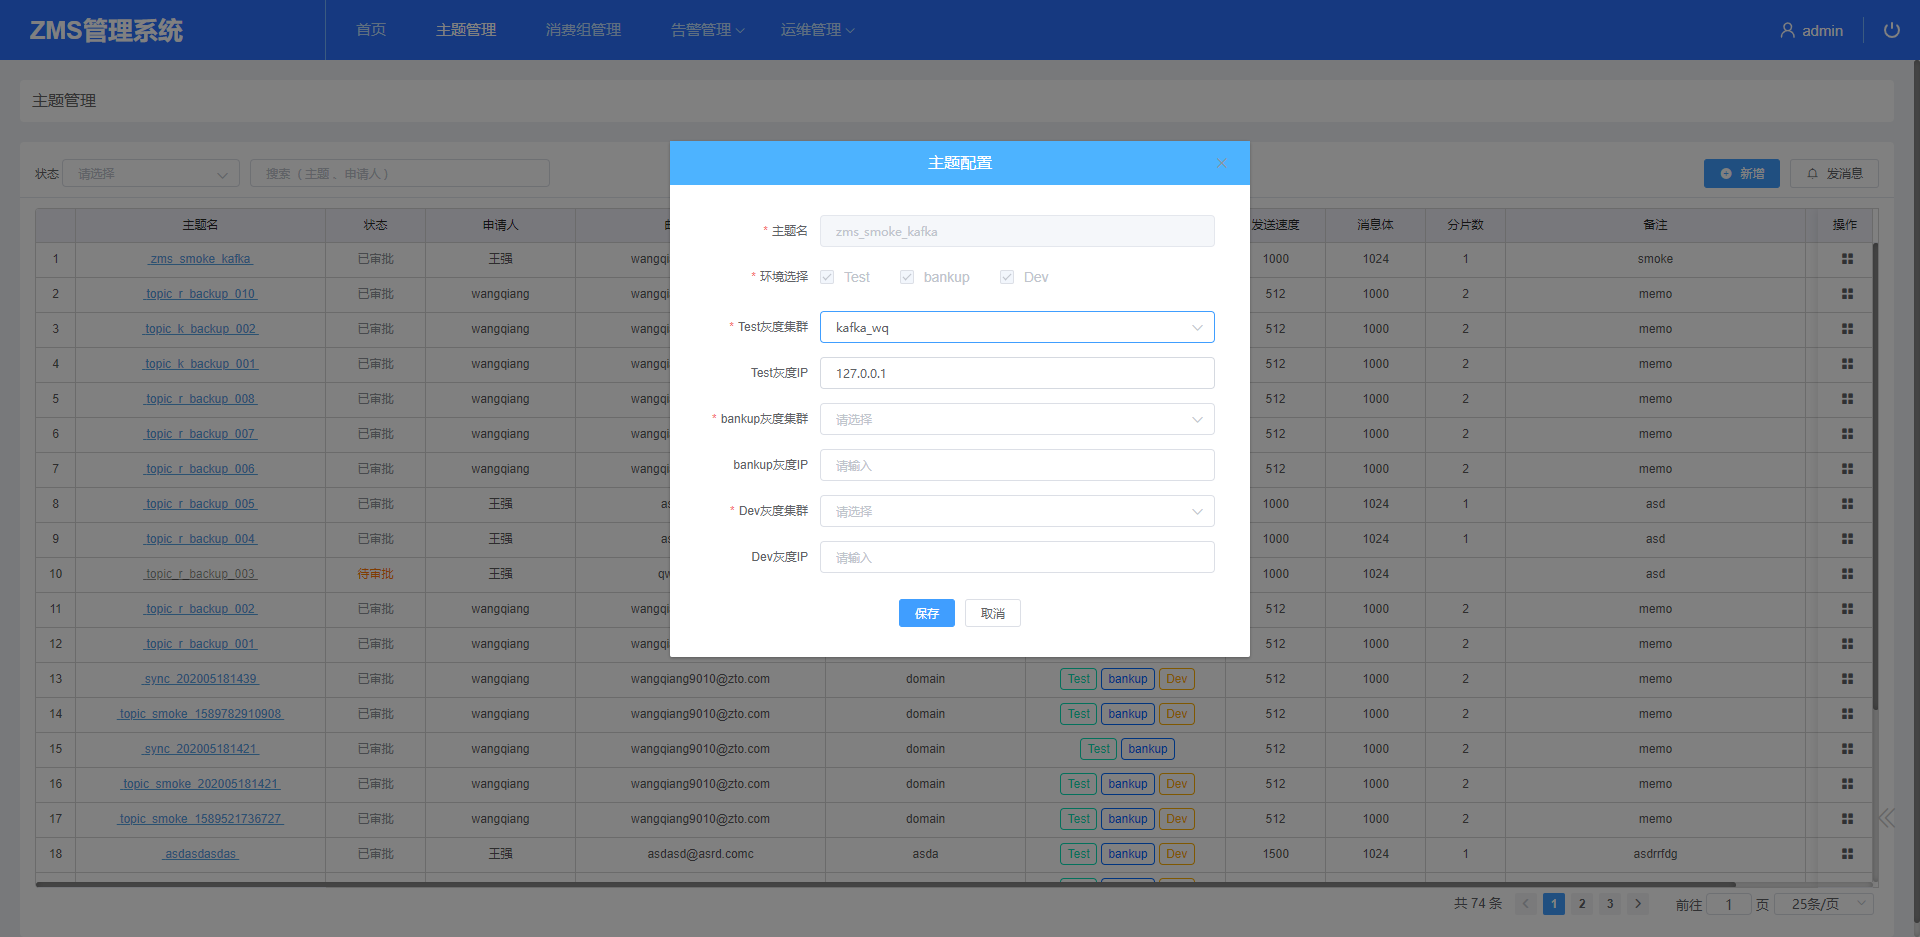The image size is (1920, 937).
Task: Open the 25条/页 page size dropdown
Action: (1826, 904)
